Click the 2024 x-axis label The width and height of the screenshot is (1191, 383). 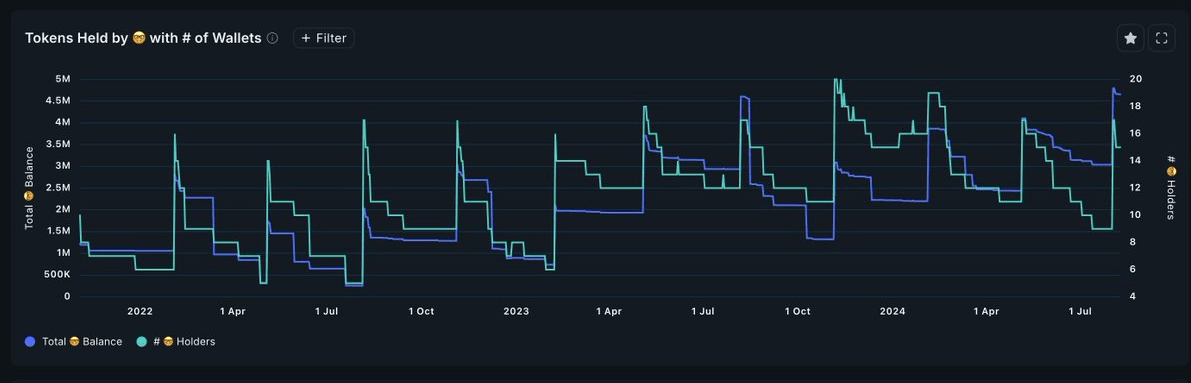(x=892, y=311)
